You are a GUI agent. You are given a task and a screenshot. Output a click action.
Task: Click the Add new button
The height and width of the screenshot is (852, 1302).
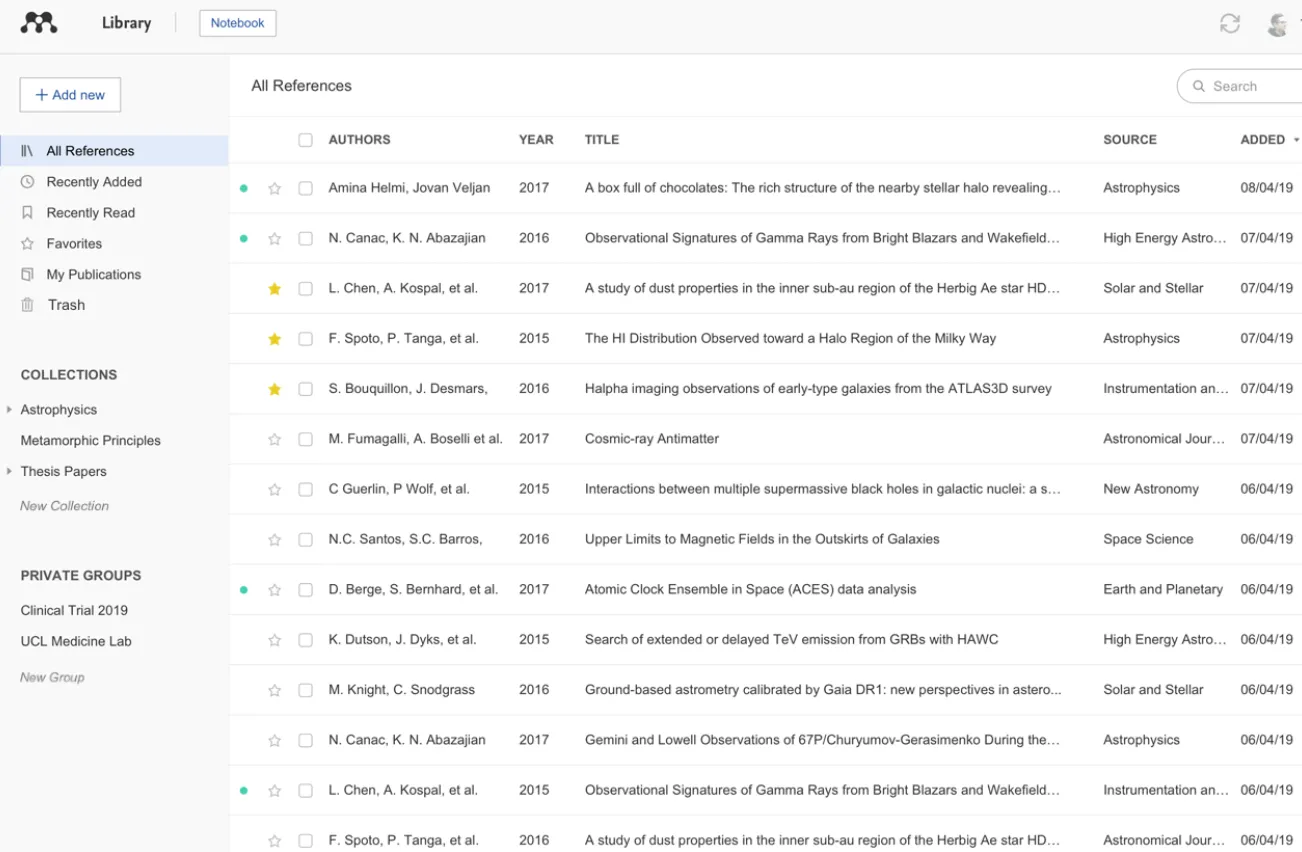click(x=70, y=95)
